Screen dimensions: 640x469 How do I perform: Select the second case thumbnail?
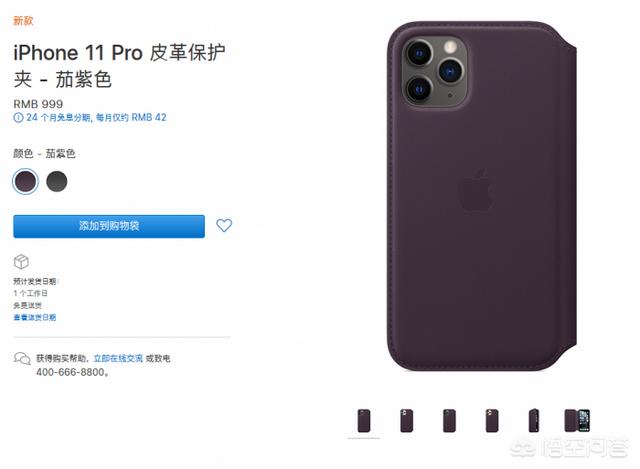pos(407,421)
